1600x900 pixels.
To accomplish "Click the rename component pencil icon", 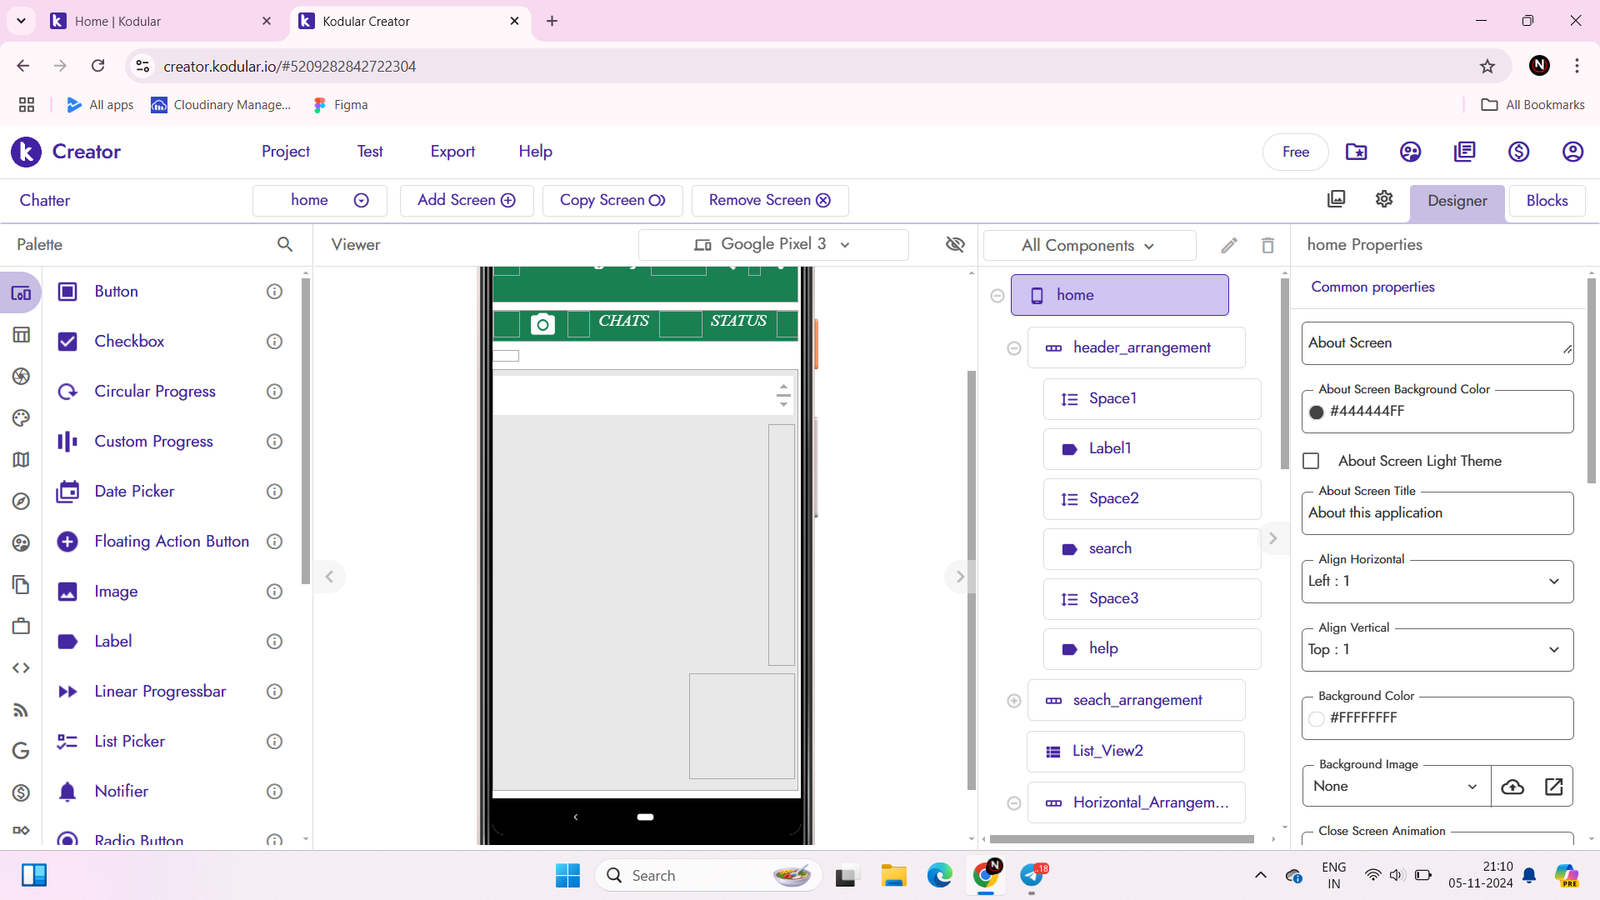I will tap(1229, 245).
